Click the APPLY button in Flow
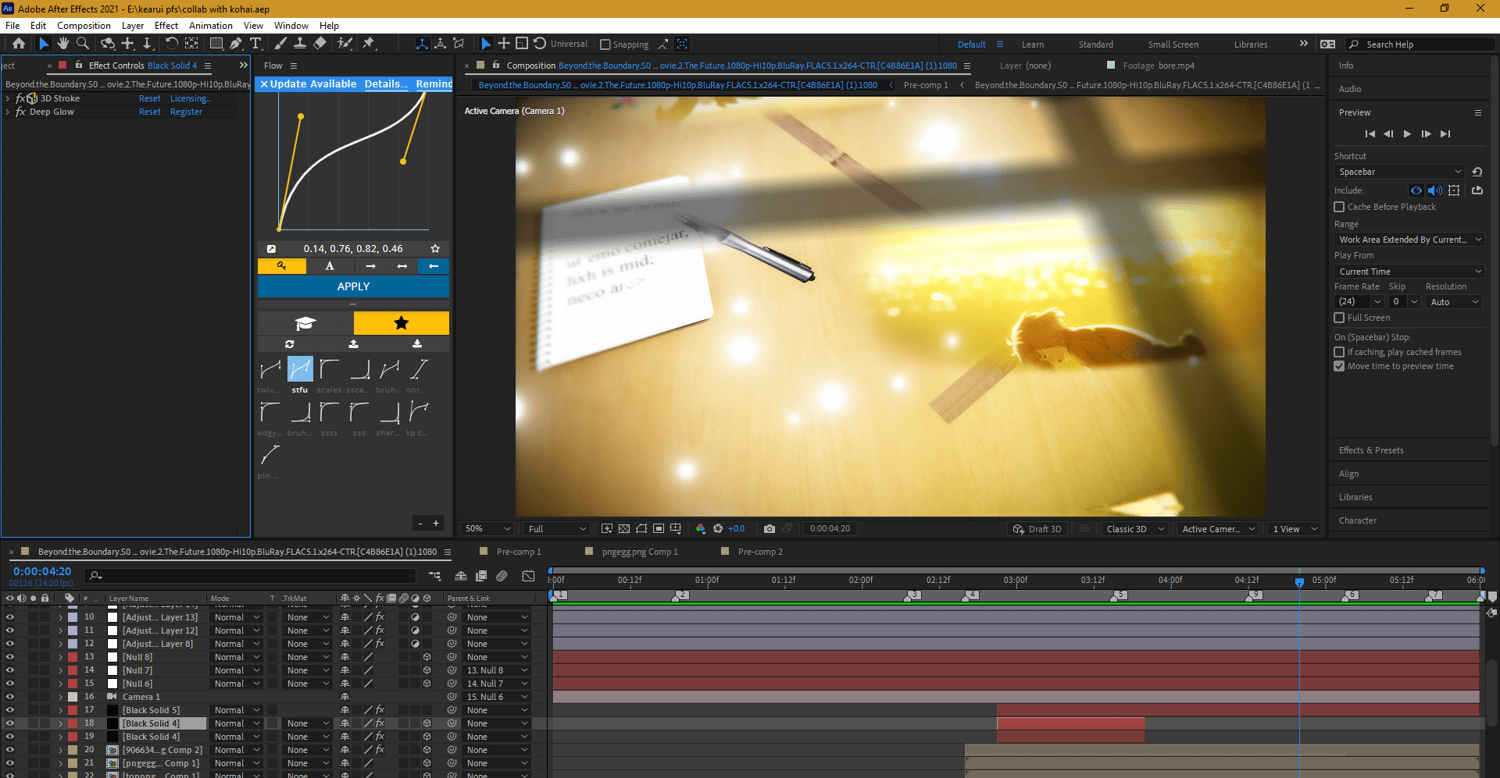This screenshot has height=778, width=1500. coord(353,287)
